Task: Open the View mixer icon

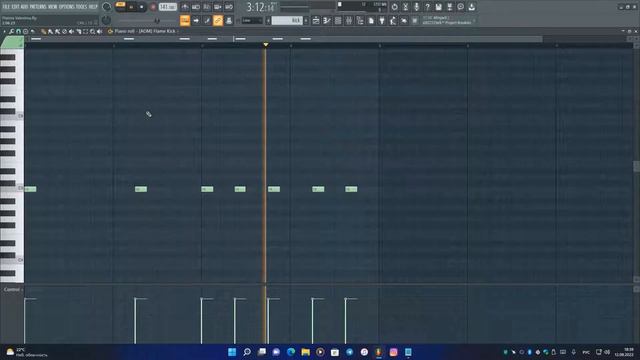Action: click(x=349, y=20)
